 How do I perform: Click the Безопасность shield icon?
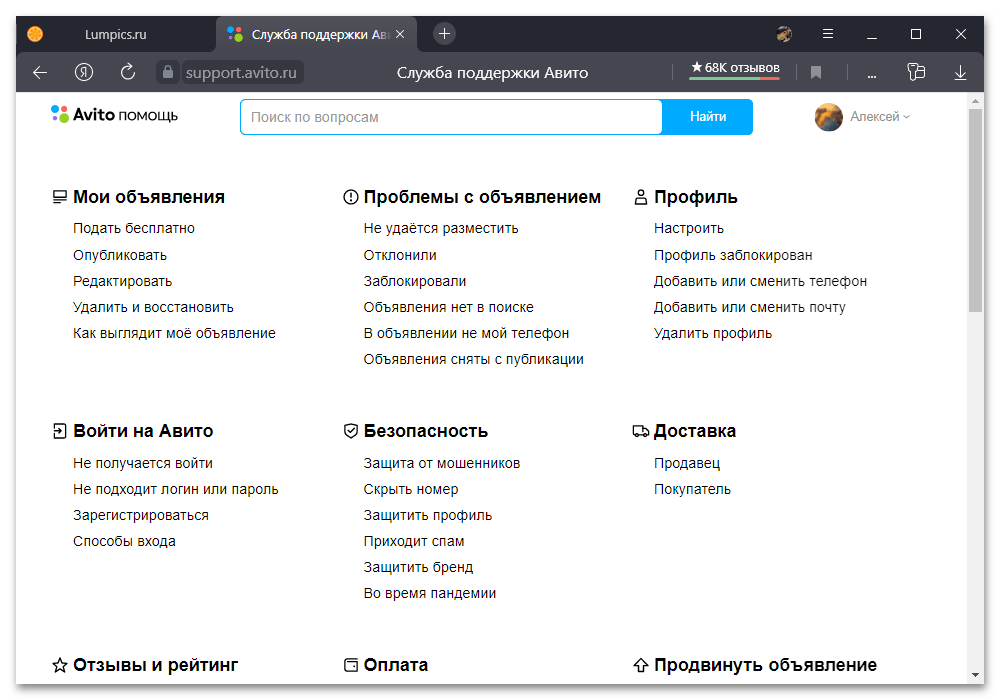point(350,432)
